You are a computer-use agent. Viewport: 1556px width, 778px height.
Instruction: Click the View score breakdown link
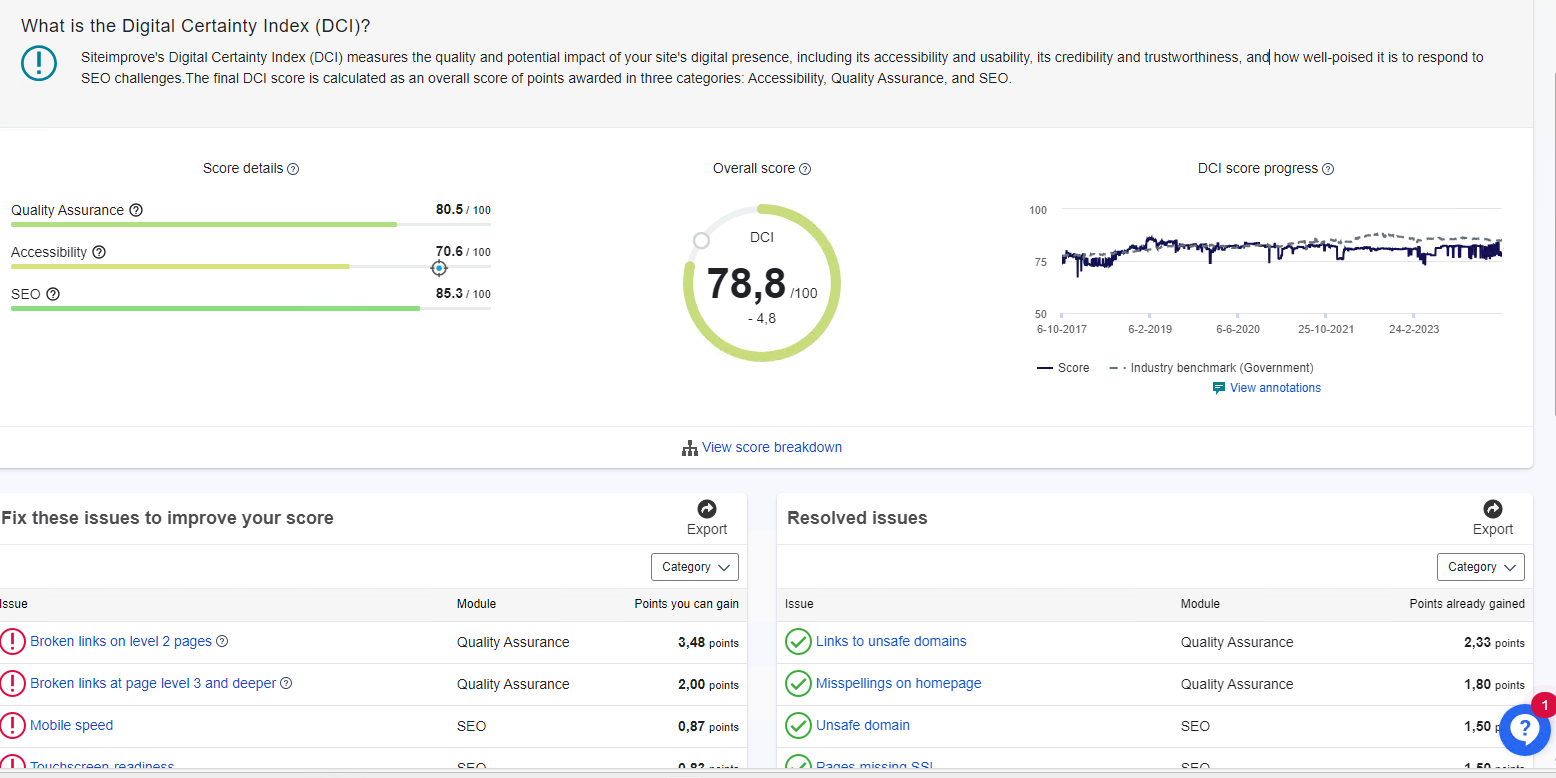[771, 447]
